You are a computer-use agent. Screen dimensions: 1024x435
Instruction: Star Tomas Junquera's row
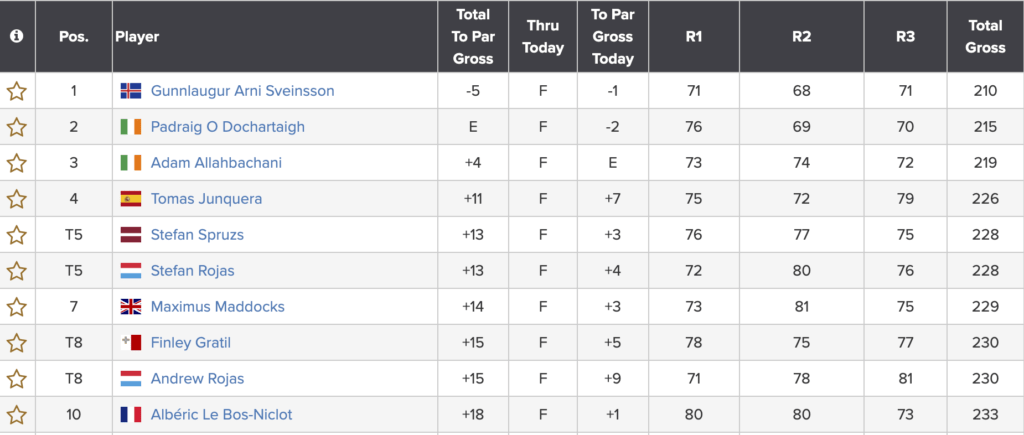[x=17, y=199]
